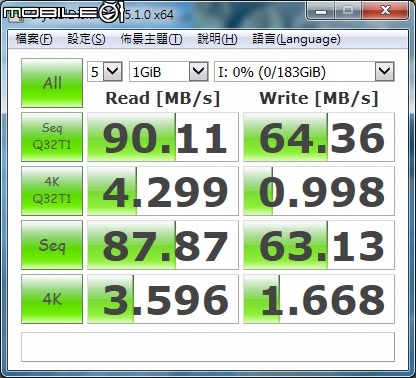The width and height of the screenshot is (416, 378).
Task: Start the Seq Q32T1 test
Action: pos(52,137)
